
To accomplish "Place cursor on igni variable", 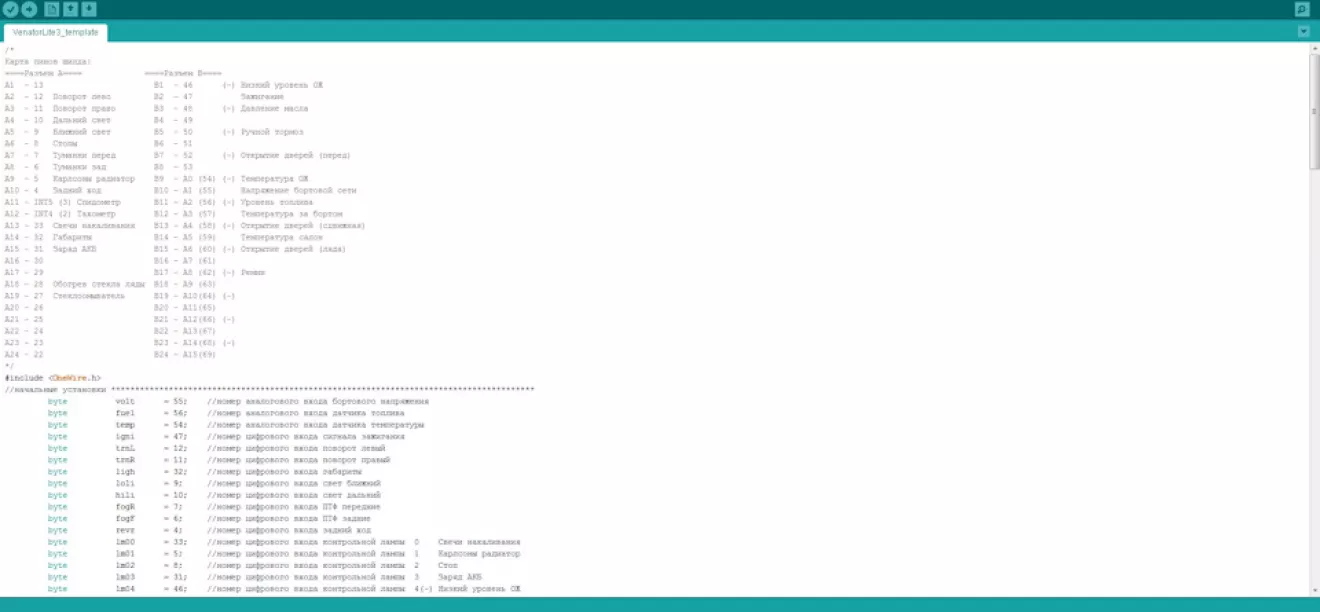I will 125,437.
